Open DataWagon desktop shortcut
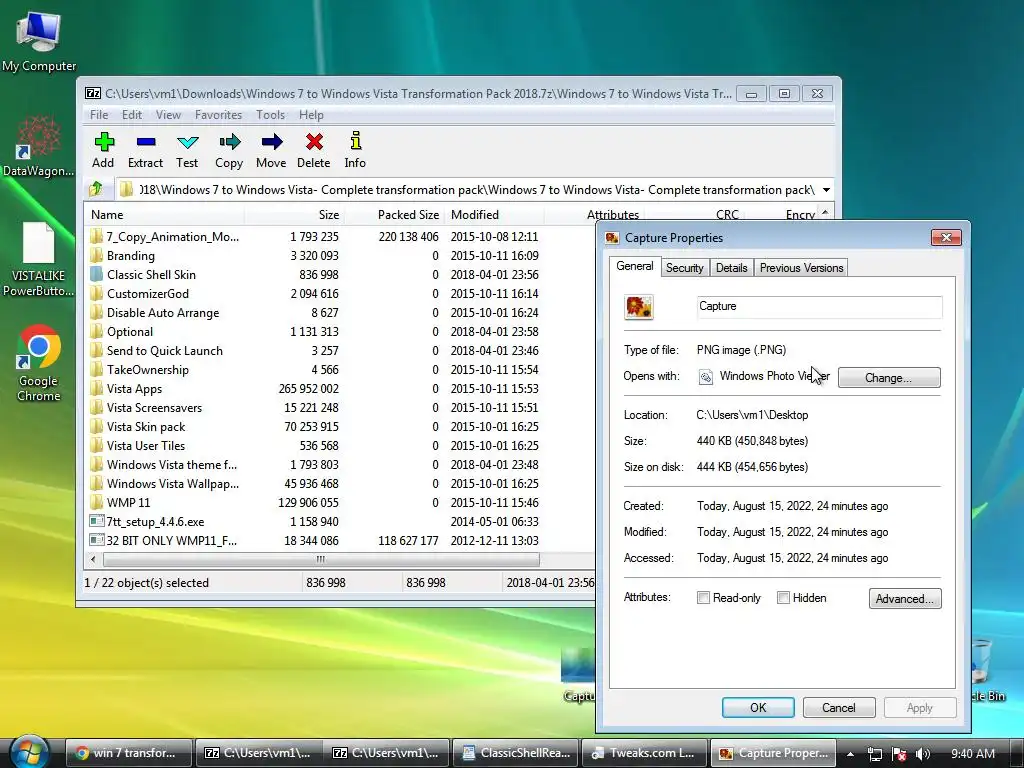The height and width of the screenshot is (768, 1024). pos(39,146)
